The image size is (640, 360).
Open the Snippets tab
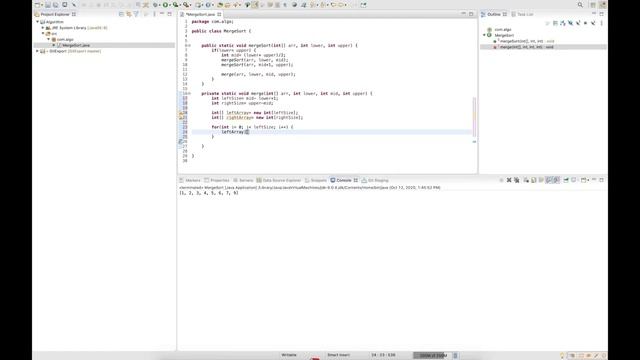316,180
